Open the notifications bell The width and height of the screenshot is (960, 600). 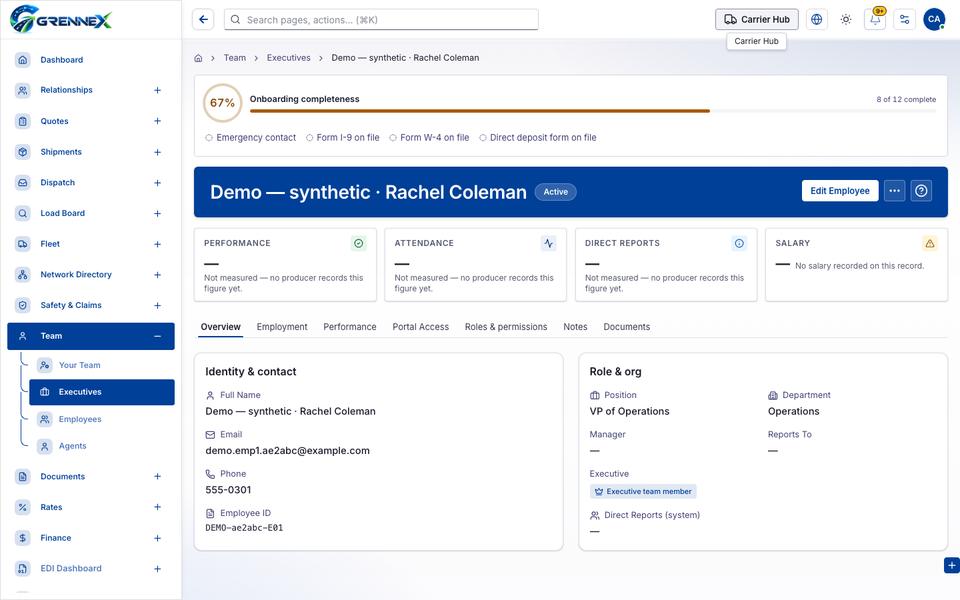pos(875,20)
